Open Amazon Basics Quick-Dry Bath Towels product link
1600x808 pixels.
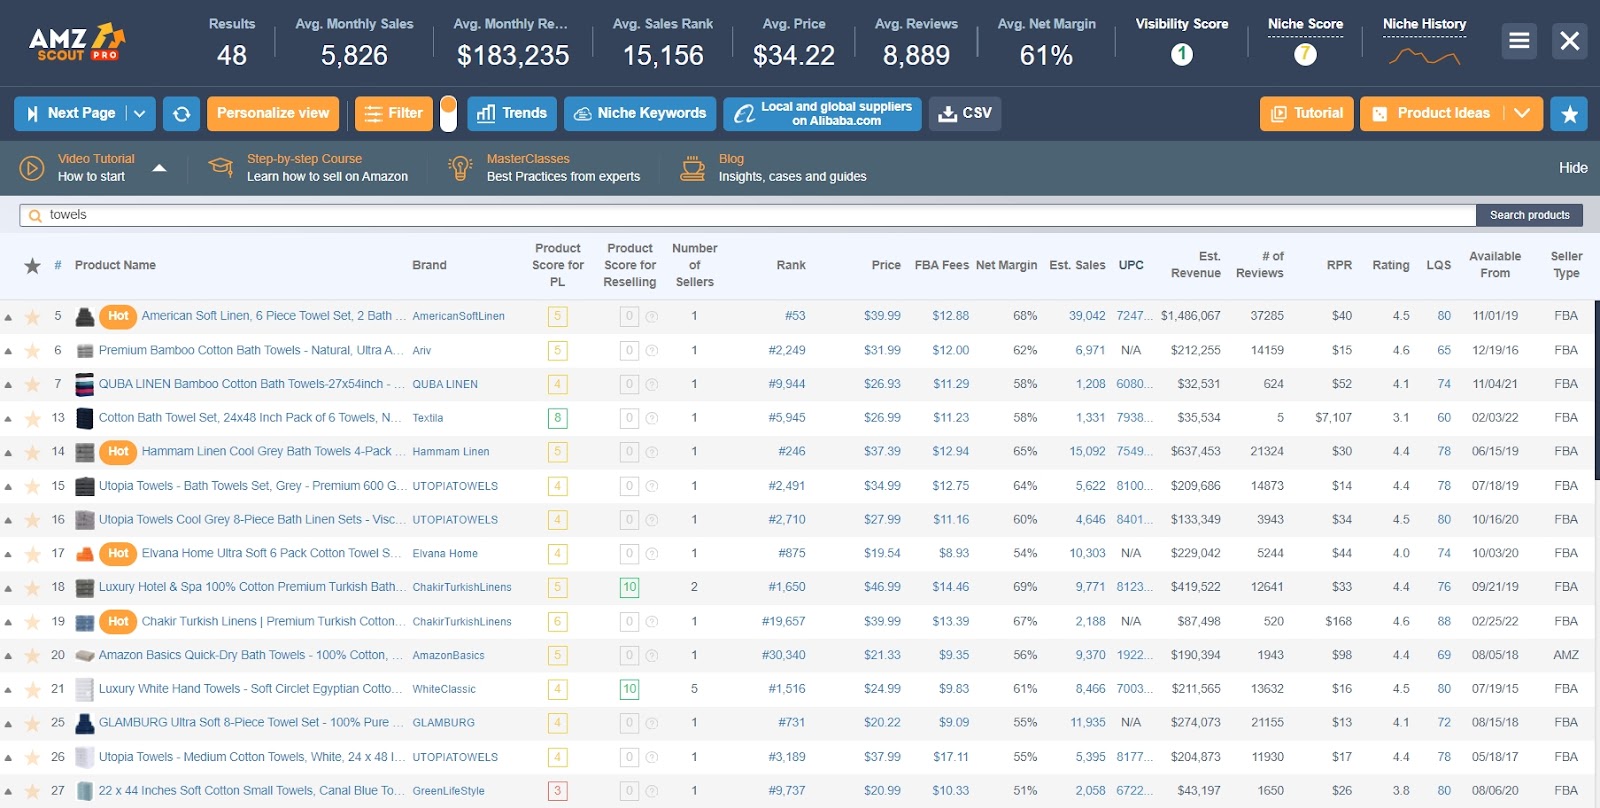pos(251,656)
